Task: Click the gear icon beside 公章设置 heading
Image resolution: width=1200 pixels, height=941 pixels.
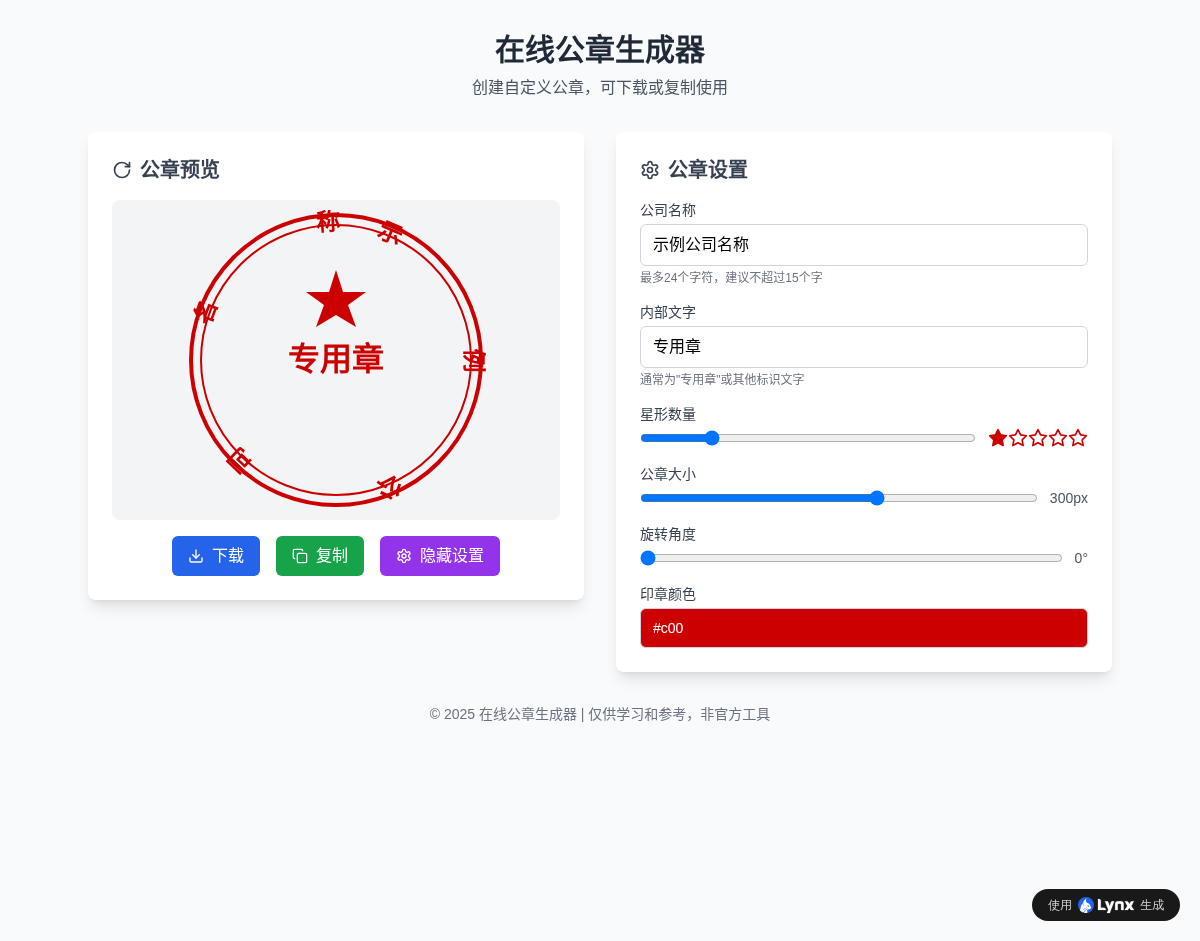Action: [650, 170]
